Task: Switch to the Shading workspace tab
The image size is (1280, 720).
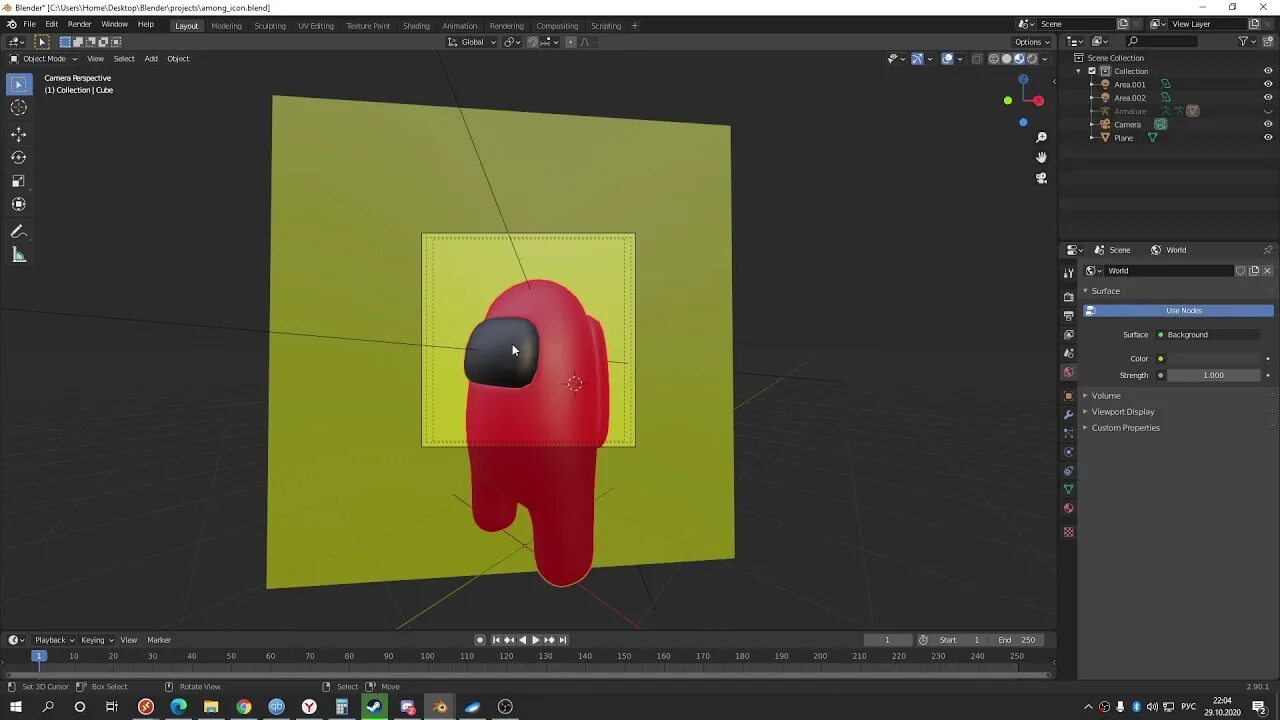Action: click(416, 26)
